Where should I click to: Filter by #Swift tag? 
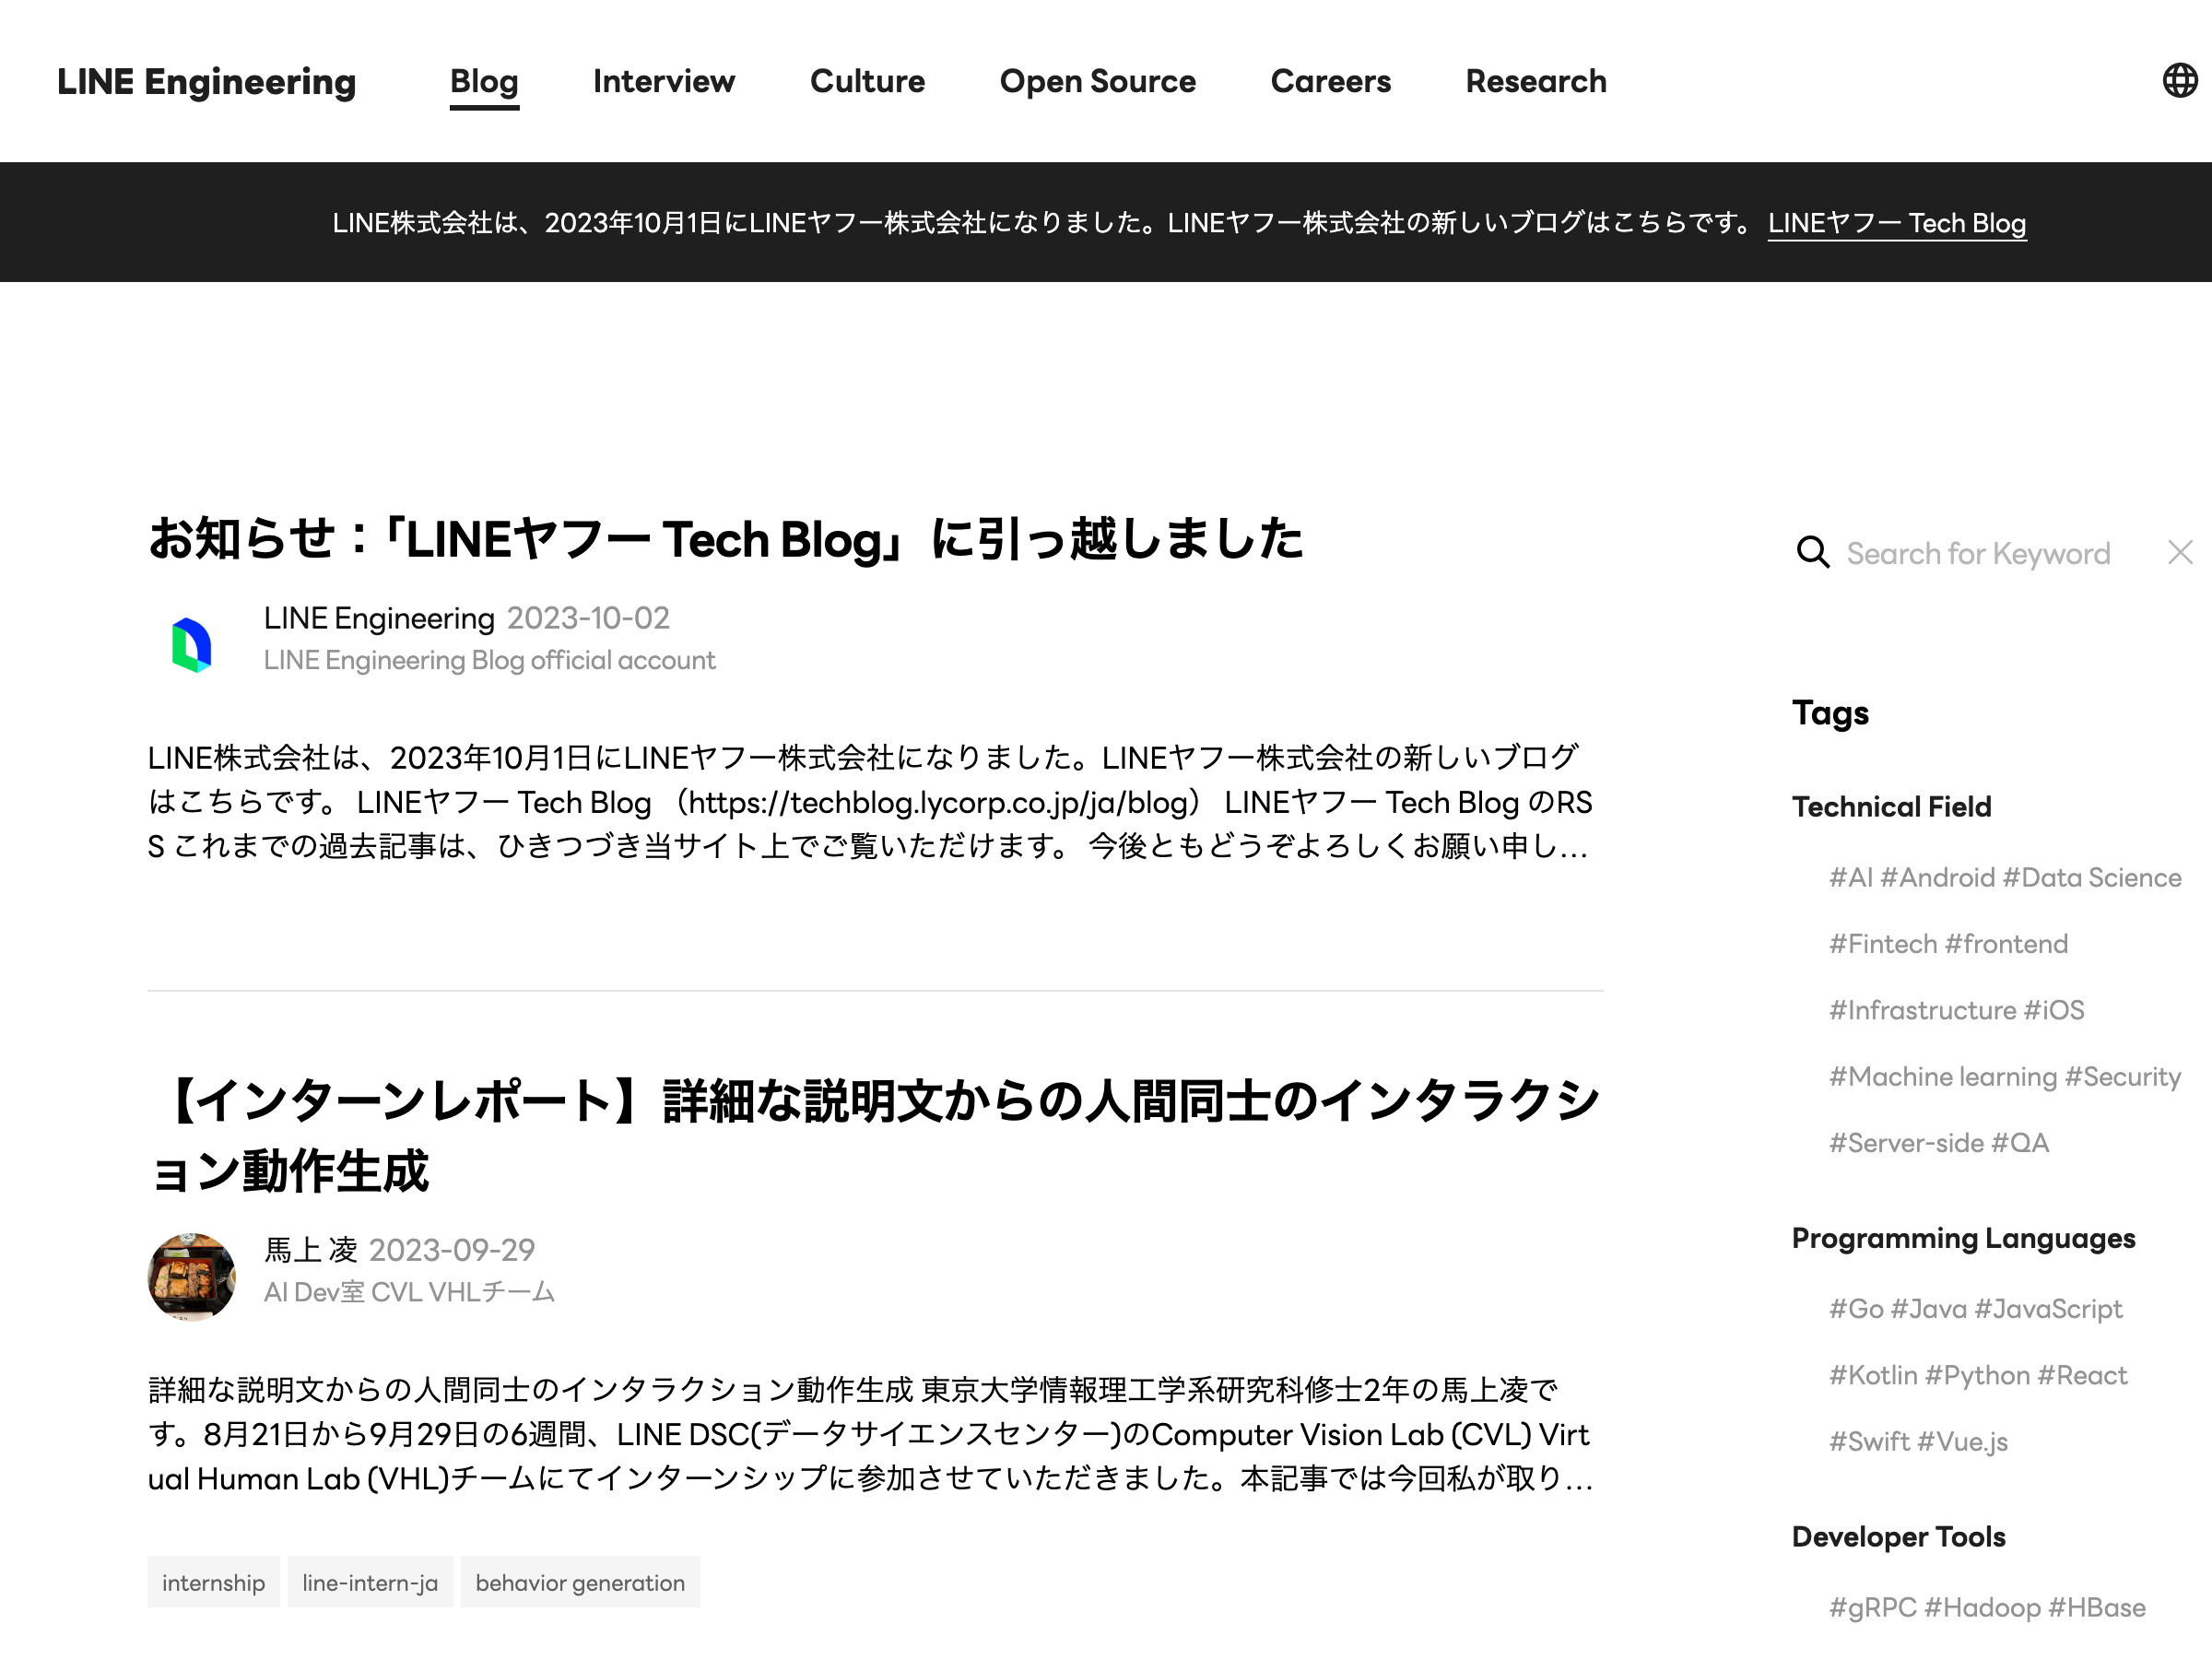pos(1869,1441)
